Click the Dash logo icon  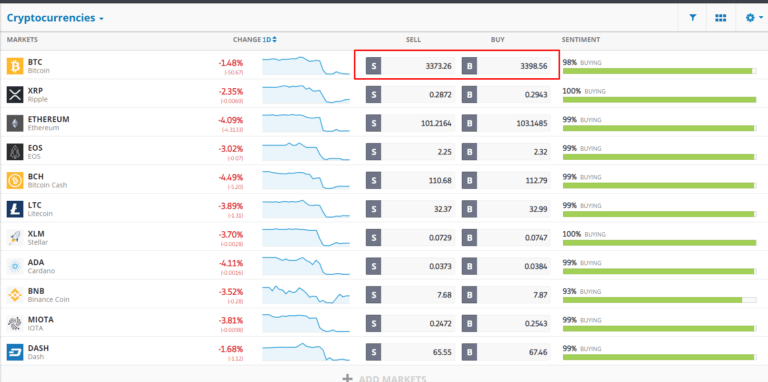(15, 352)
